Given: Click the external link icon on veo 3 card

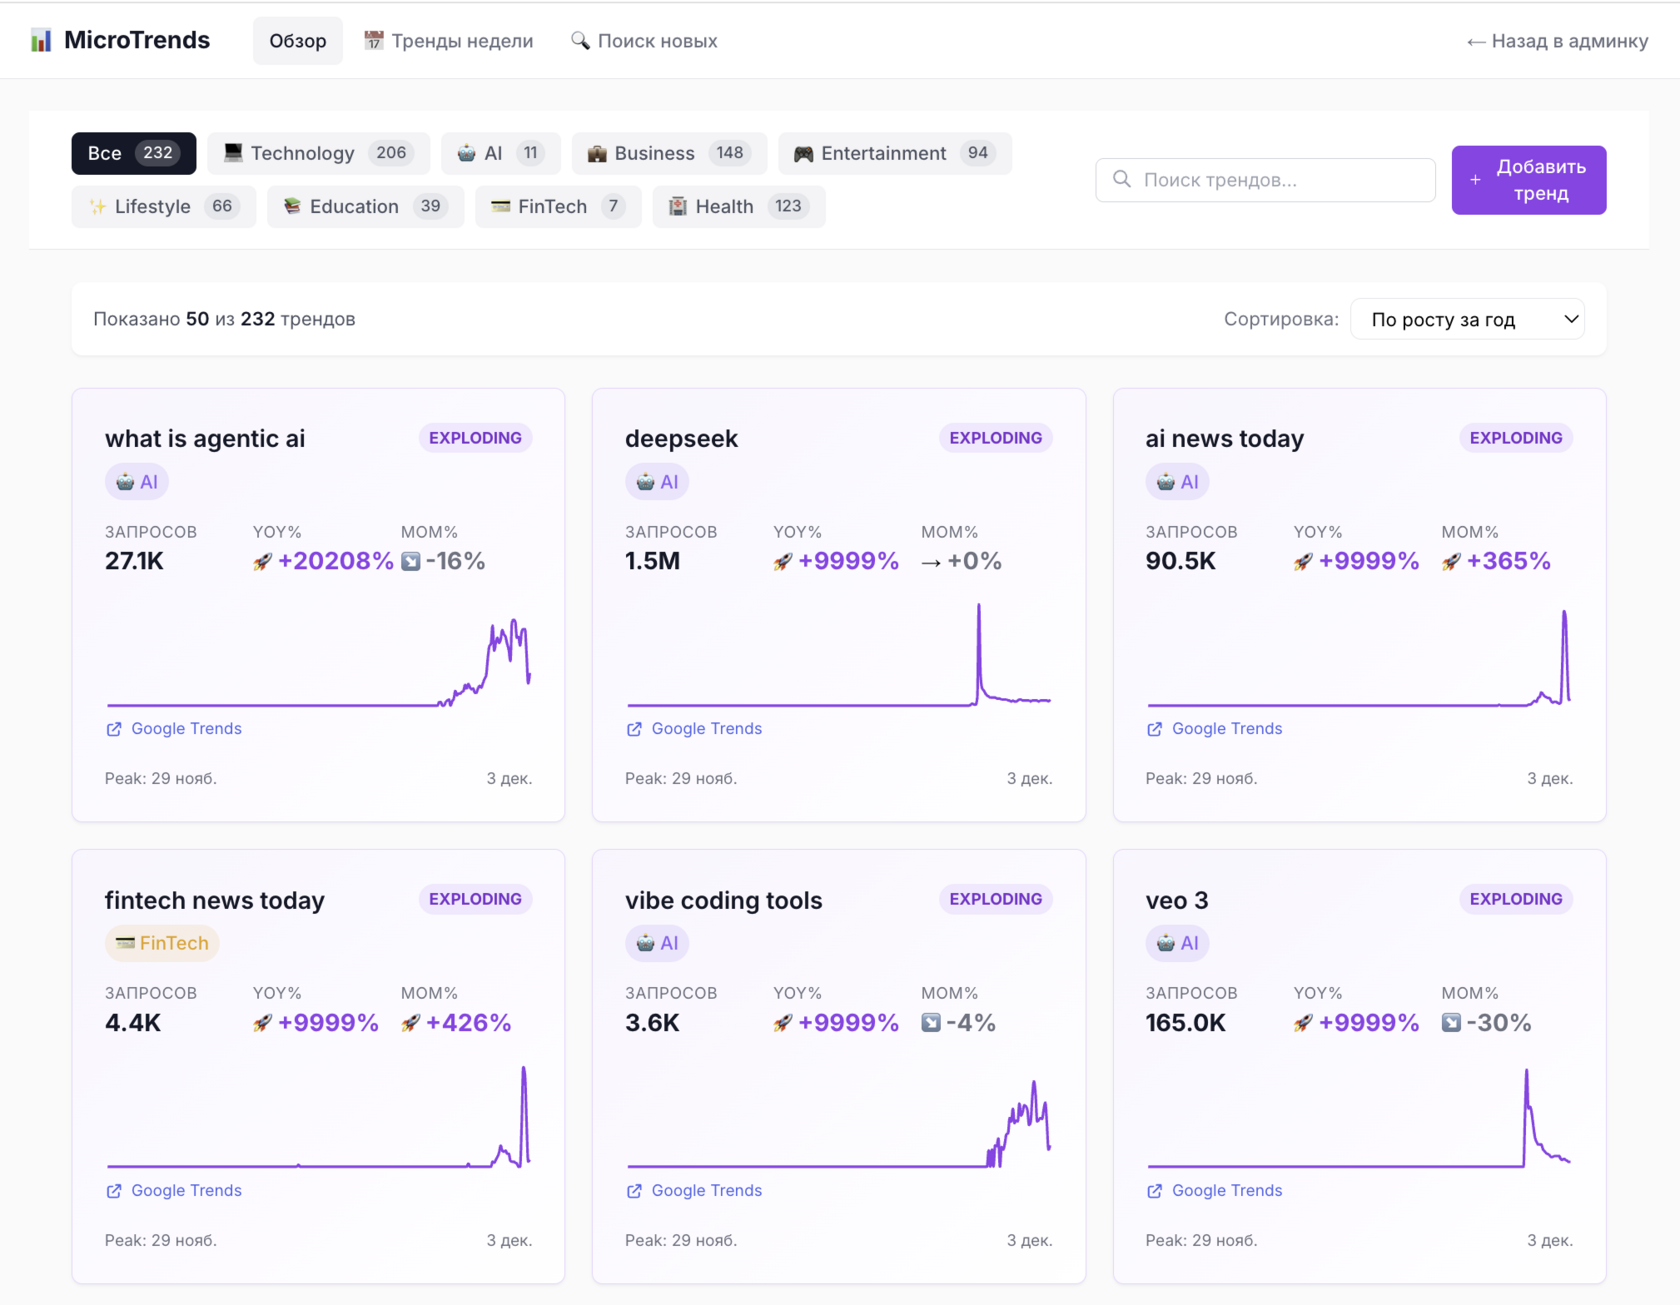Looking at the screenshot, I should tap(1154, 1191).
